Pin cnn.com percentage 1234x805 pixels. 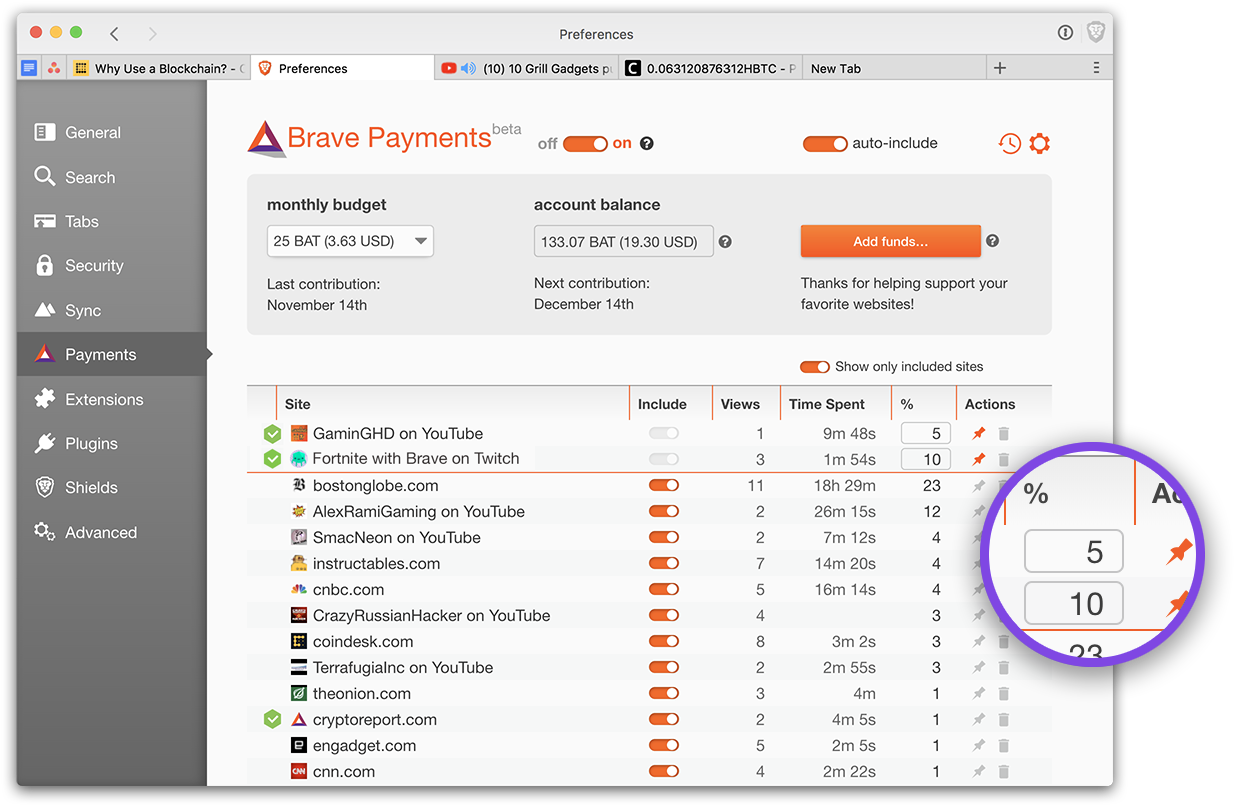(979, 771)
